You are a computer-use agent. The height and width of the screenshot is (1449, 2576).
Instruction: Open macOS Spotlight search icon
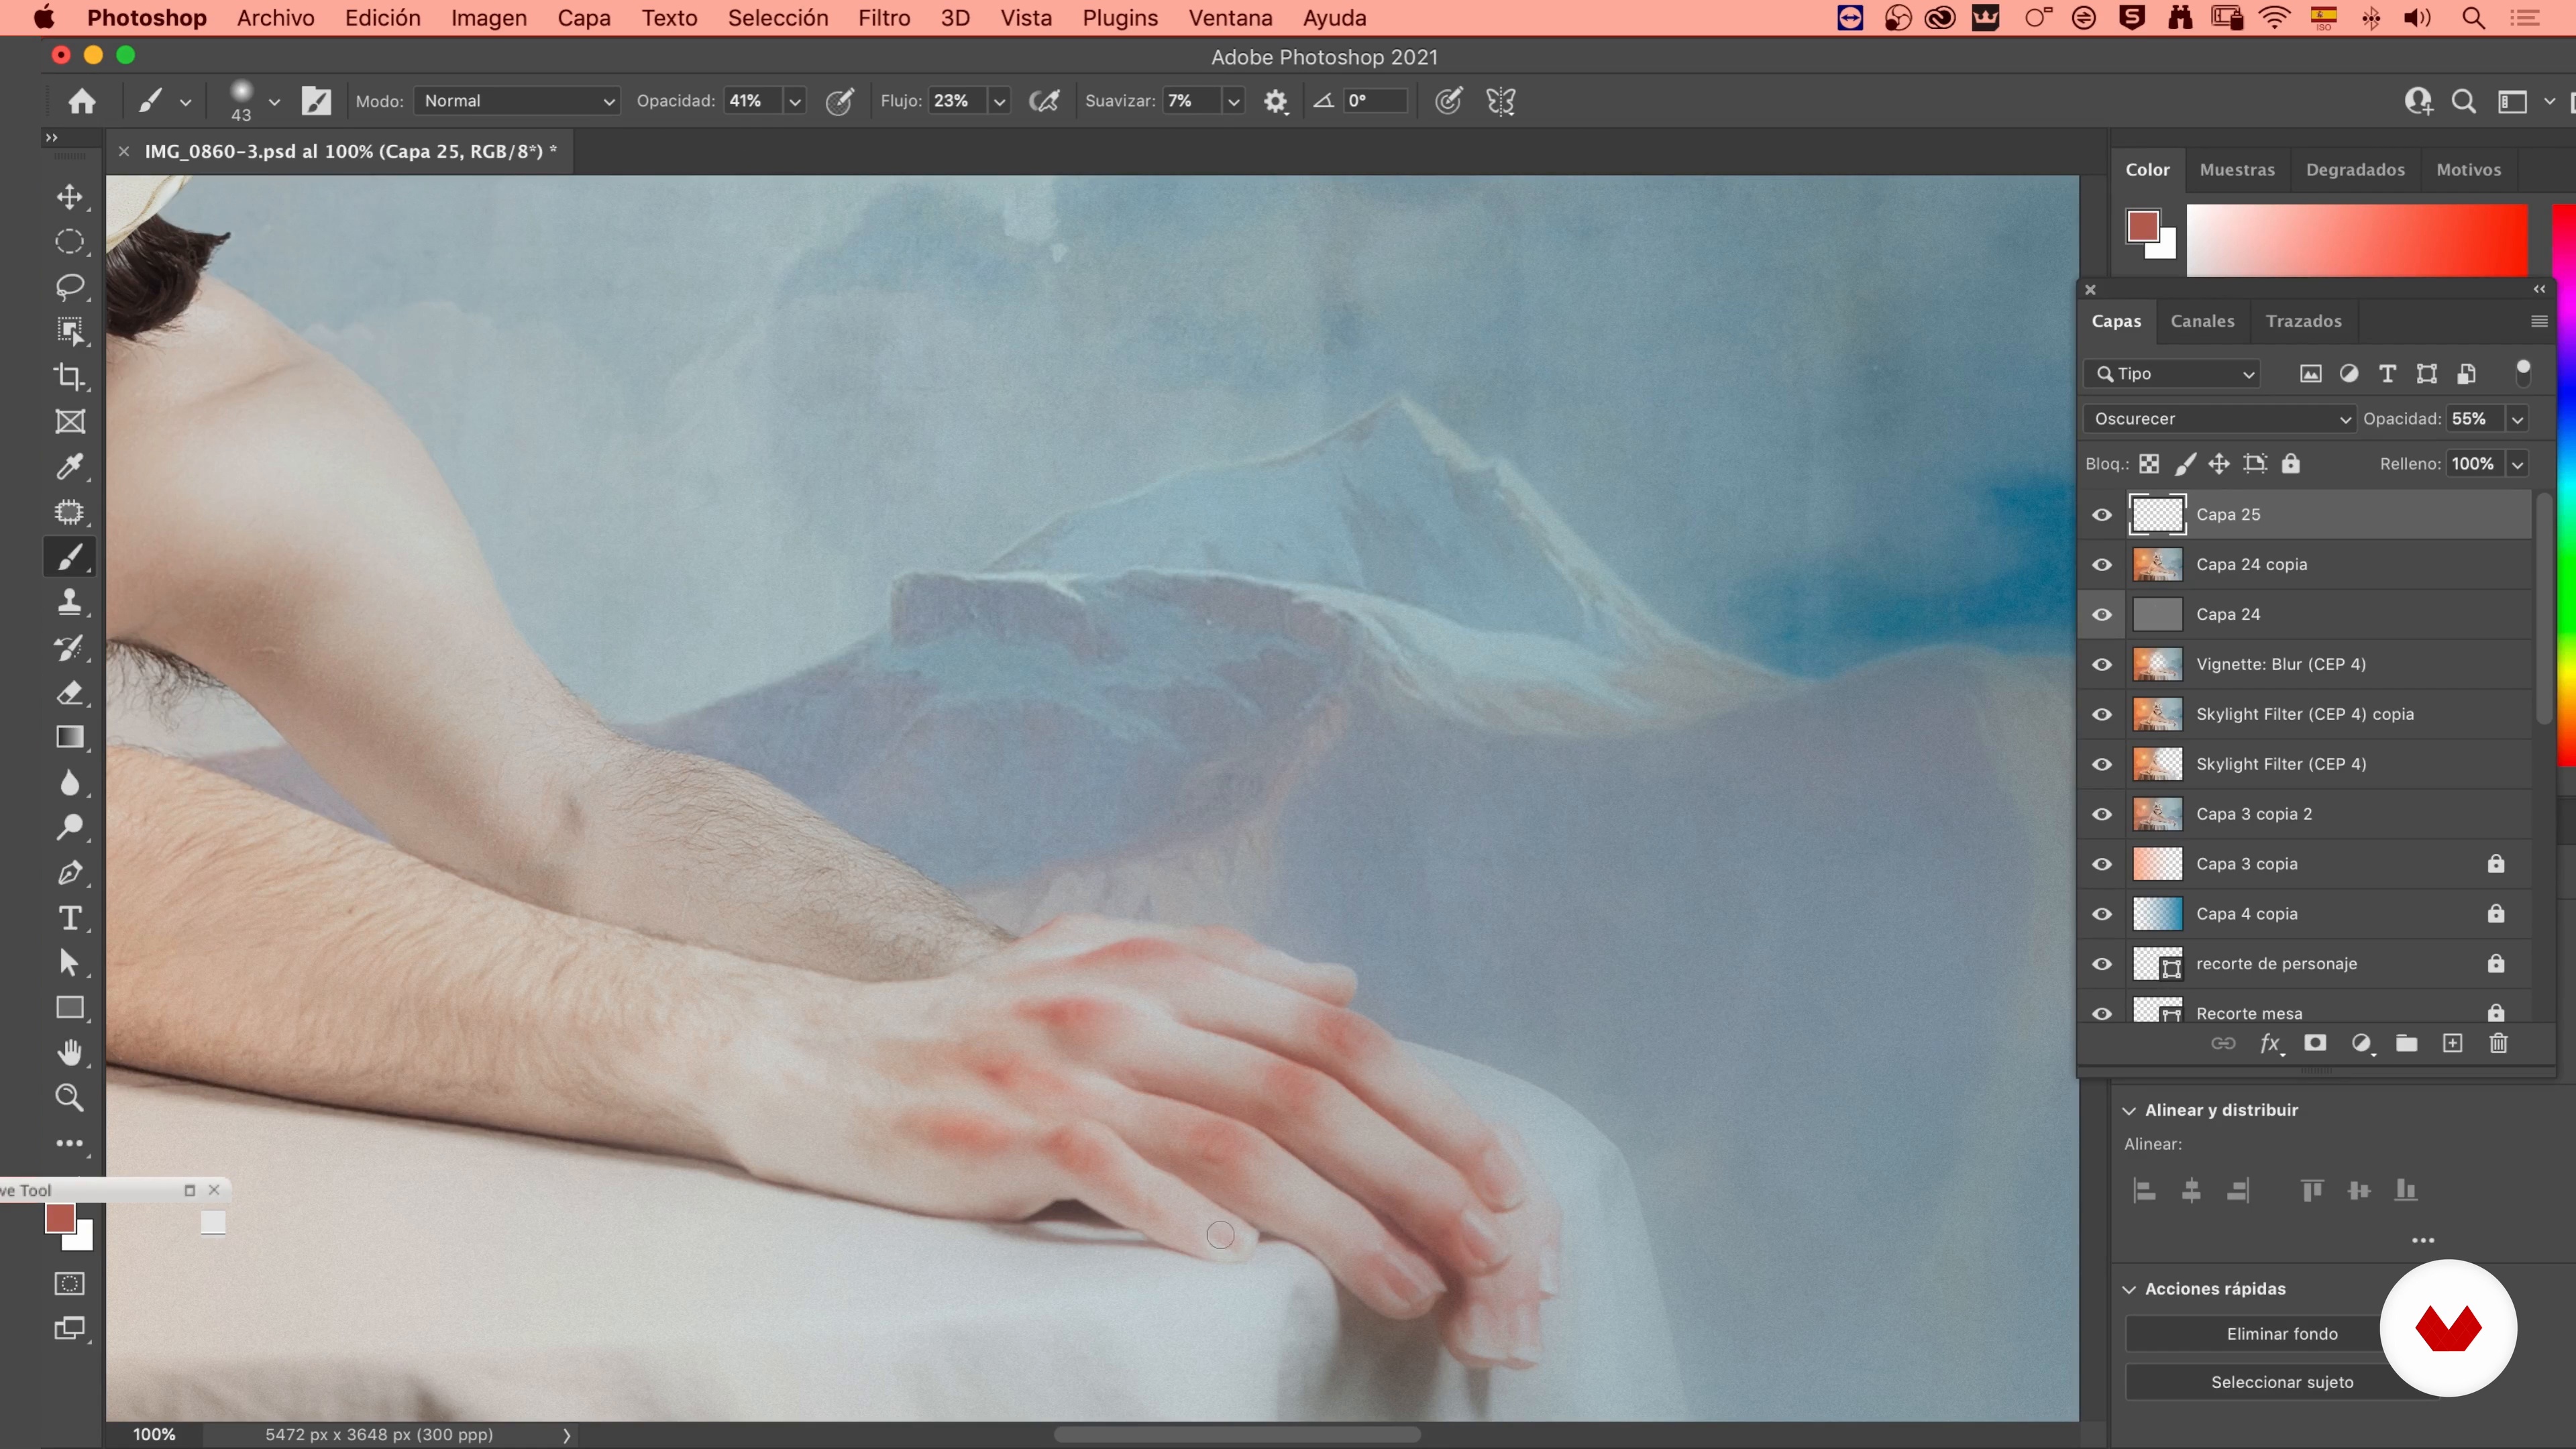pyautogui.click(x=2473, y=18)
